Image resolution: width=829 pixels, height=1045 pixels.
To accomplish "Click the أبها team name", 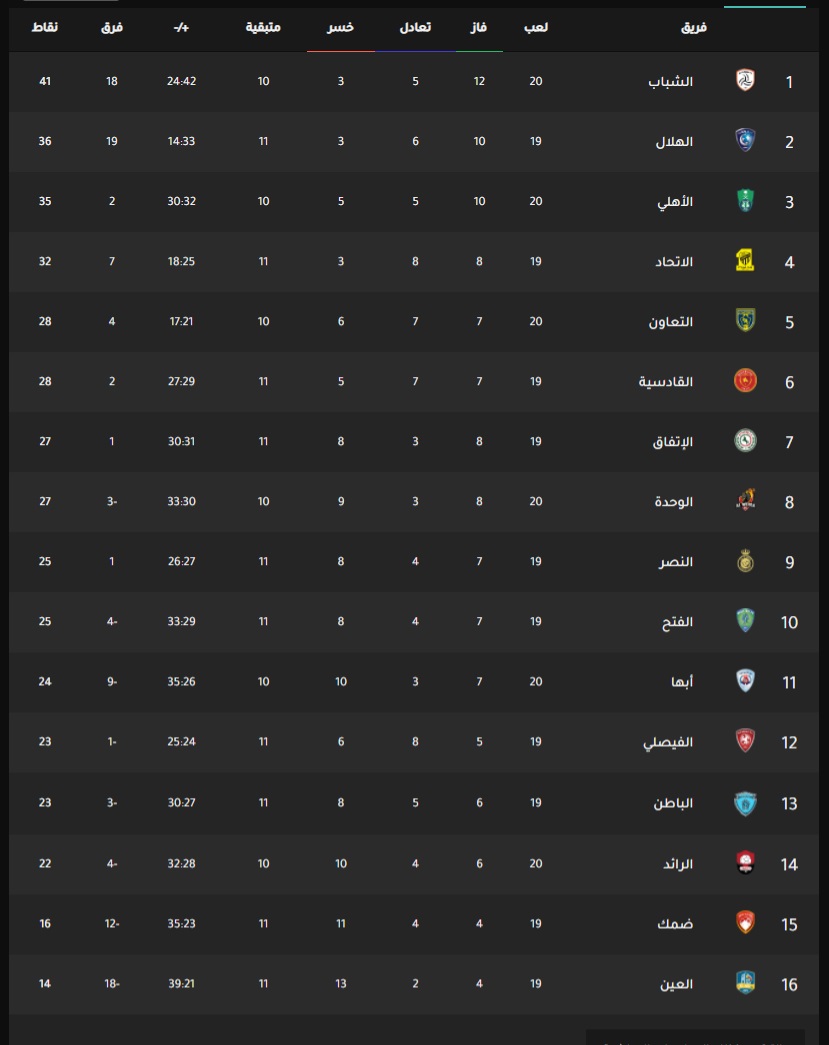I will click(x=682, y=682).
